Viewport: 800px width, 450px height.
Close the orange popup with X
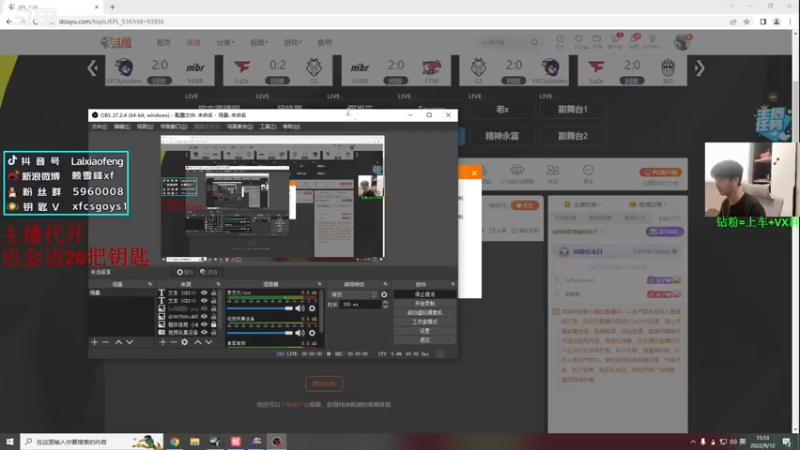pyautogui.click(x=474, y=173)
